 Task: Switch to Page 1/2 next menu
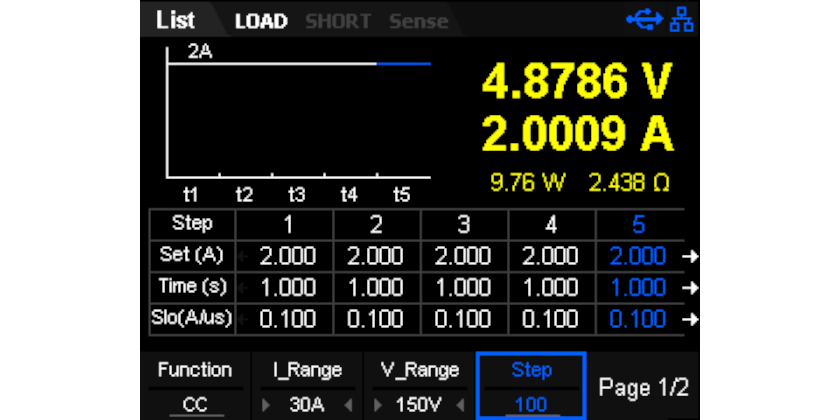643,387
